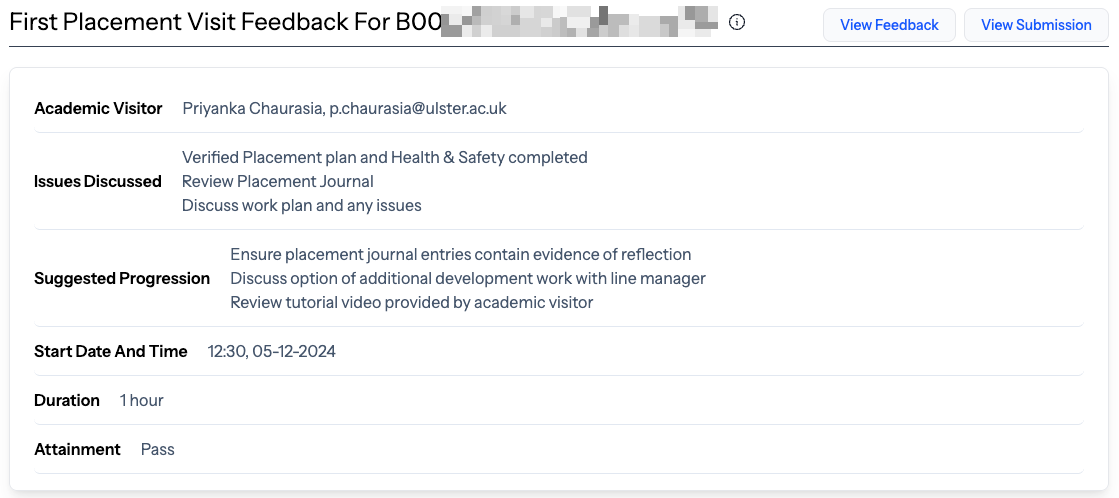Select the Start Date And Time label
Viewport: 1119px width, 498px height.
(111, 351)
